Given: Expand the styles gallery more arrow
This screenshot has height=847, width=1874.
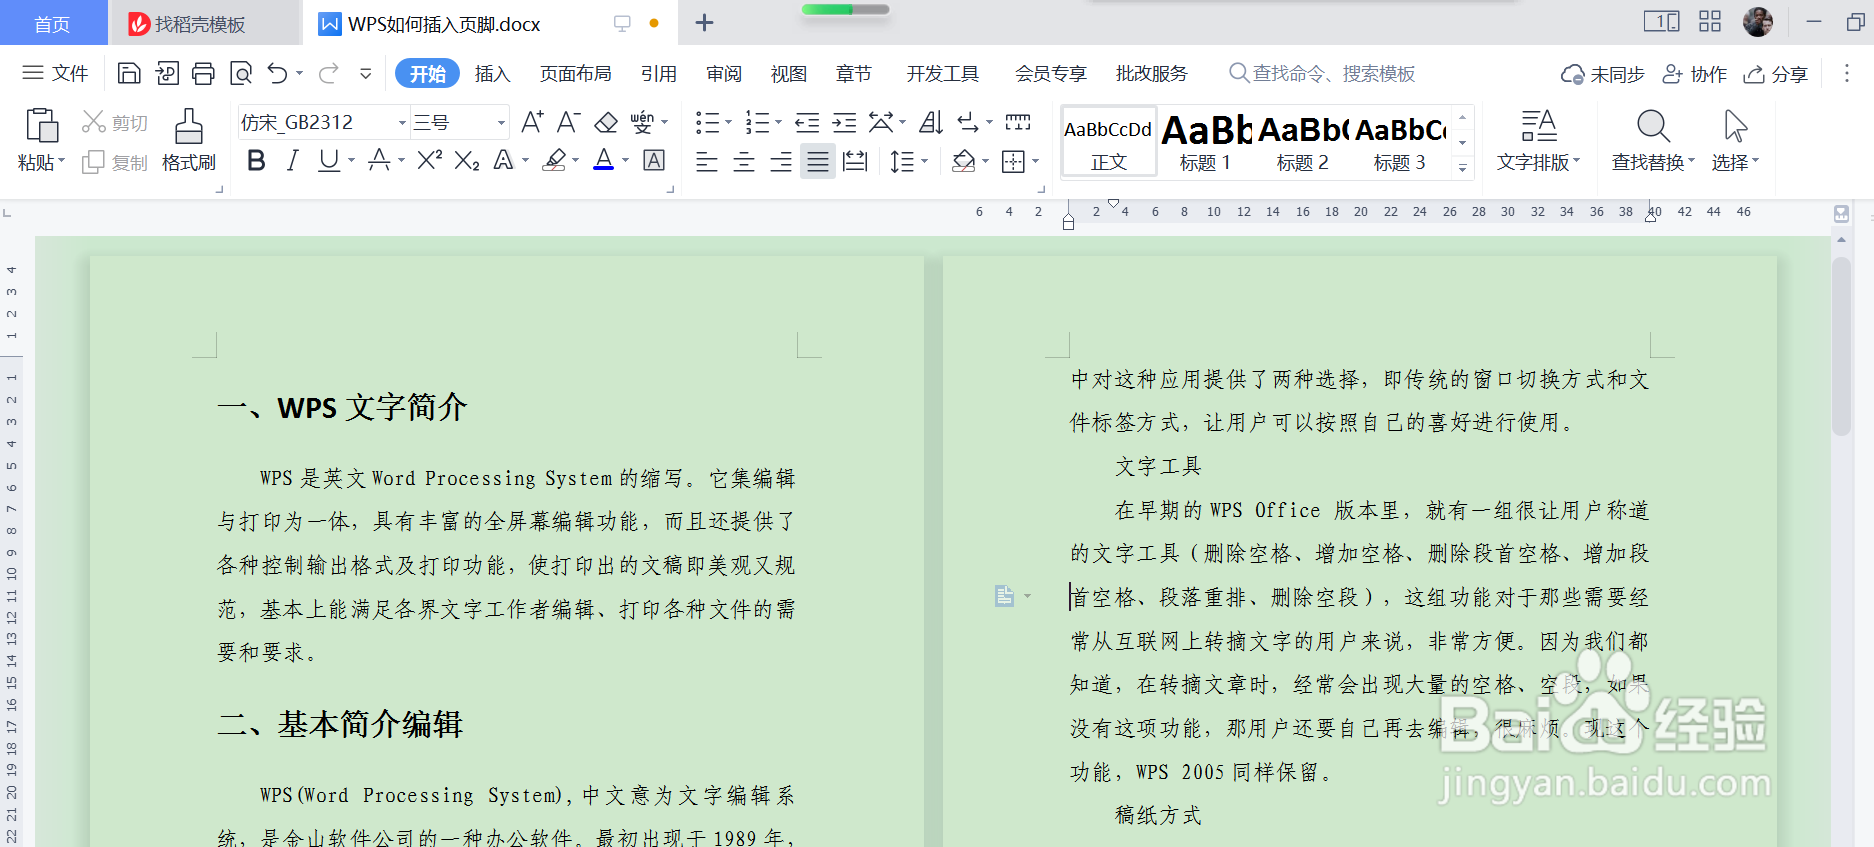Looking at the screenshot, I should click(x=1463, y=168).
